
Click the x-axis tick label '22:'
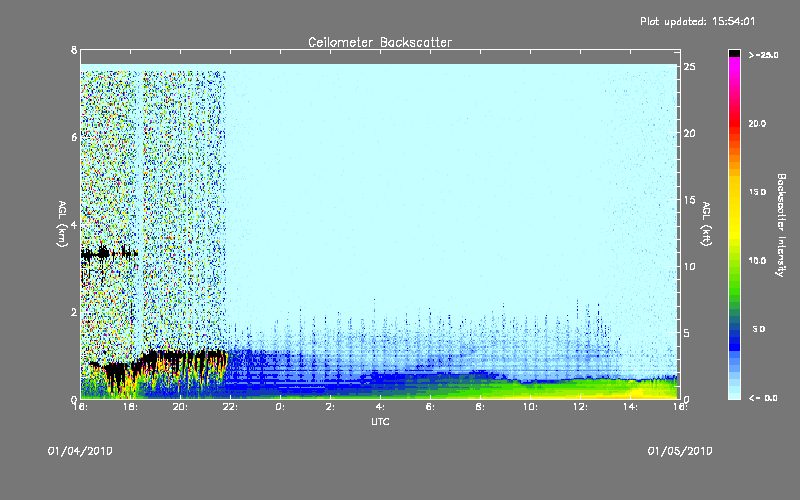pyautogui.click(x=230, y=407)
